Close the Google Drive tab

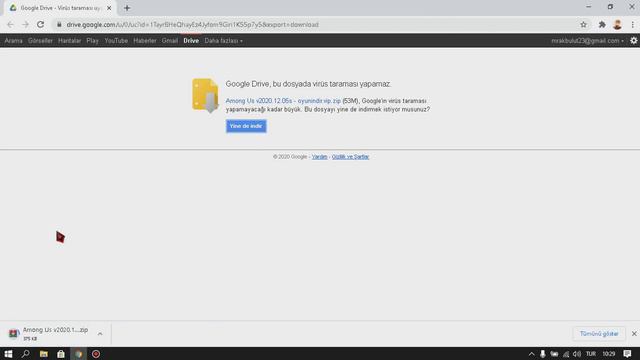click(x=109, y=8)
